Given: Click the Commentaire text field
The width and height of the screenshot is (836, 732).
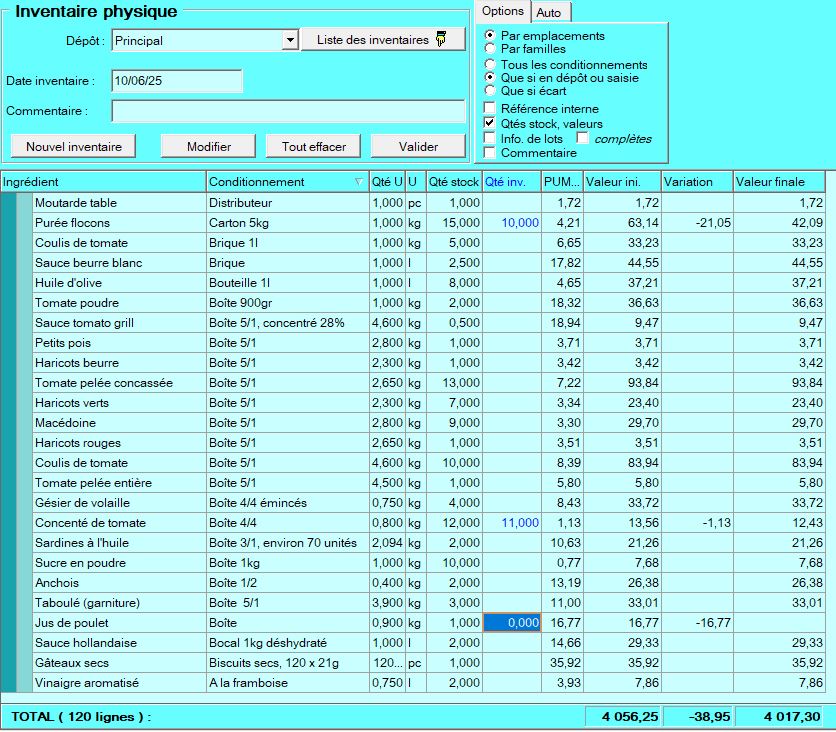Looking at the screenshot, I should coord(288,111).
